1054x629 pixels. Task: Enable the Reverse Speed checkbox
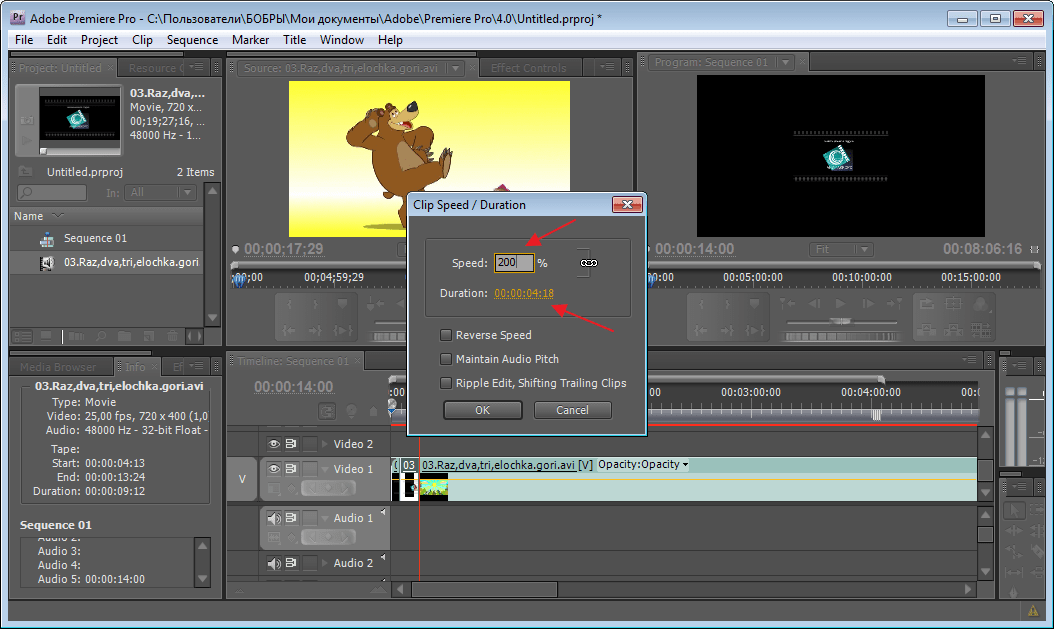pyautogui.click(x=446, y=335)
